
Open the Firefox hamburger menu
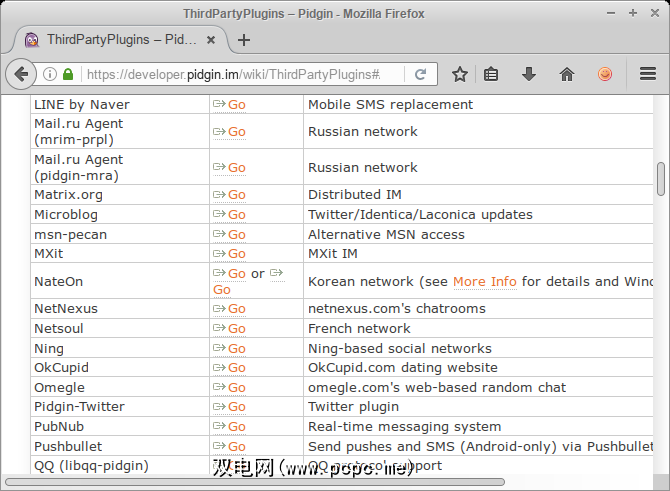click(x=647, y=74)
